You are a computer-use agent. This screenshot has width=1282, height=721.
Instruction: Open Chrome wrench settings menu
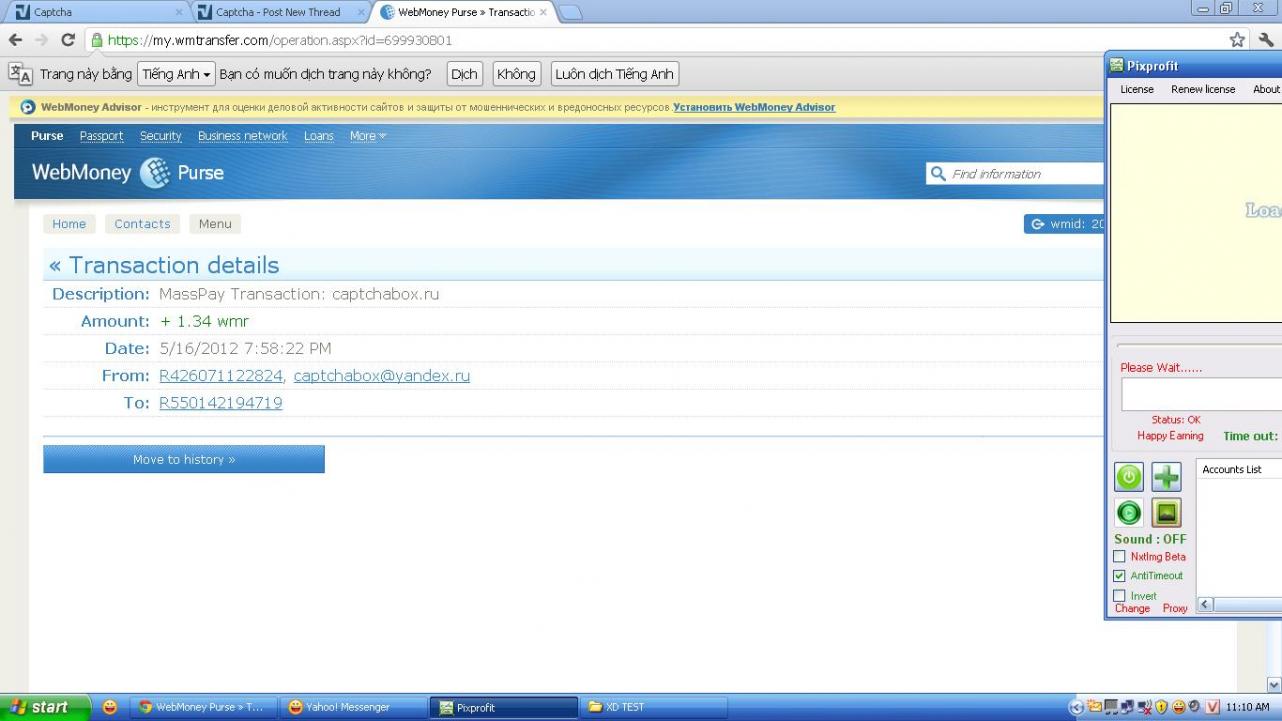coord(1266,40)
